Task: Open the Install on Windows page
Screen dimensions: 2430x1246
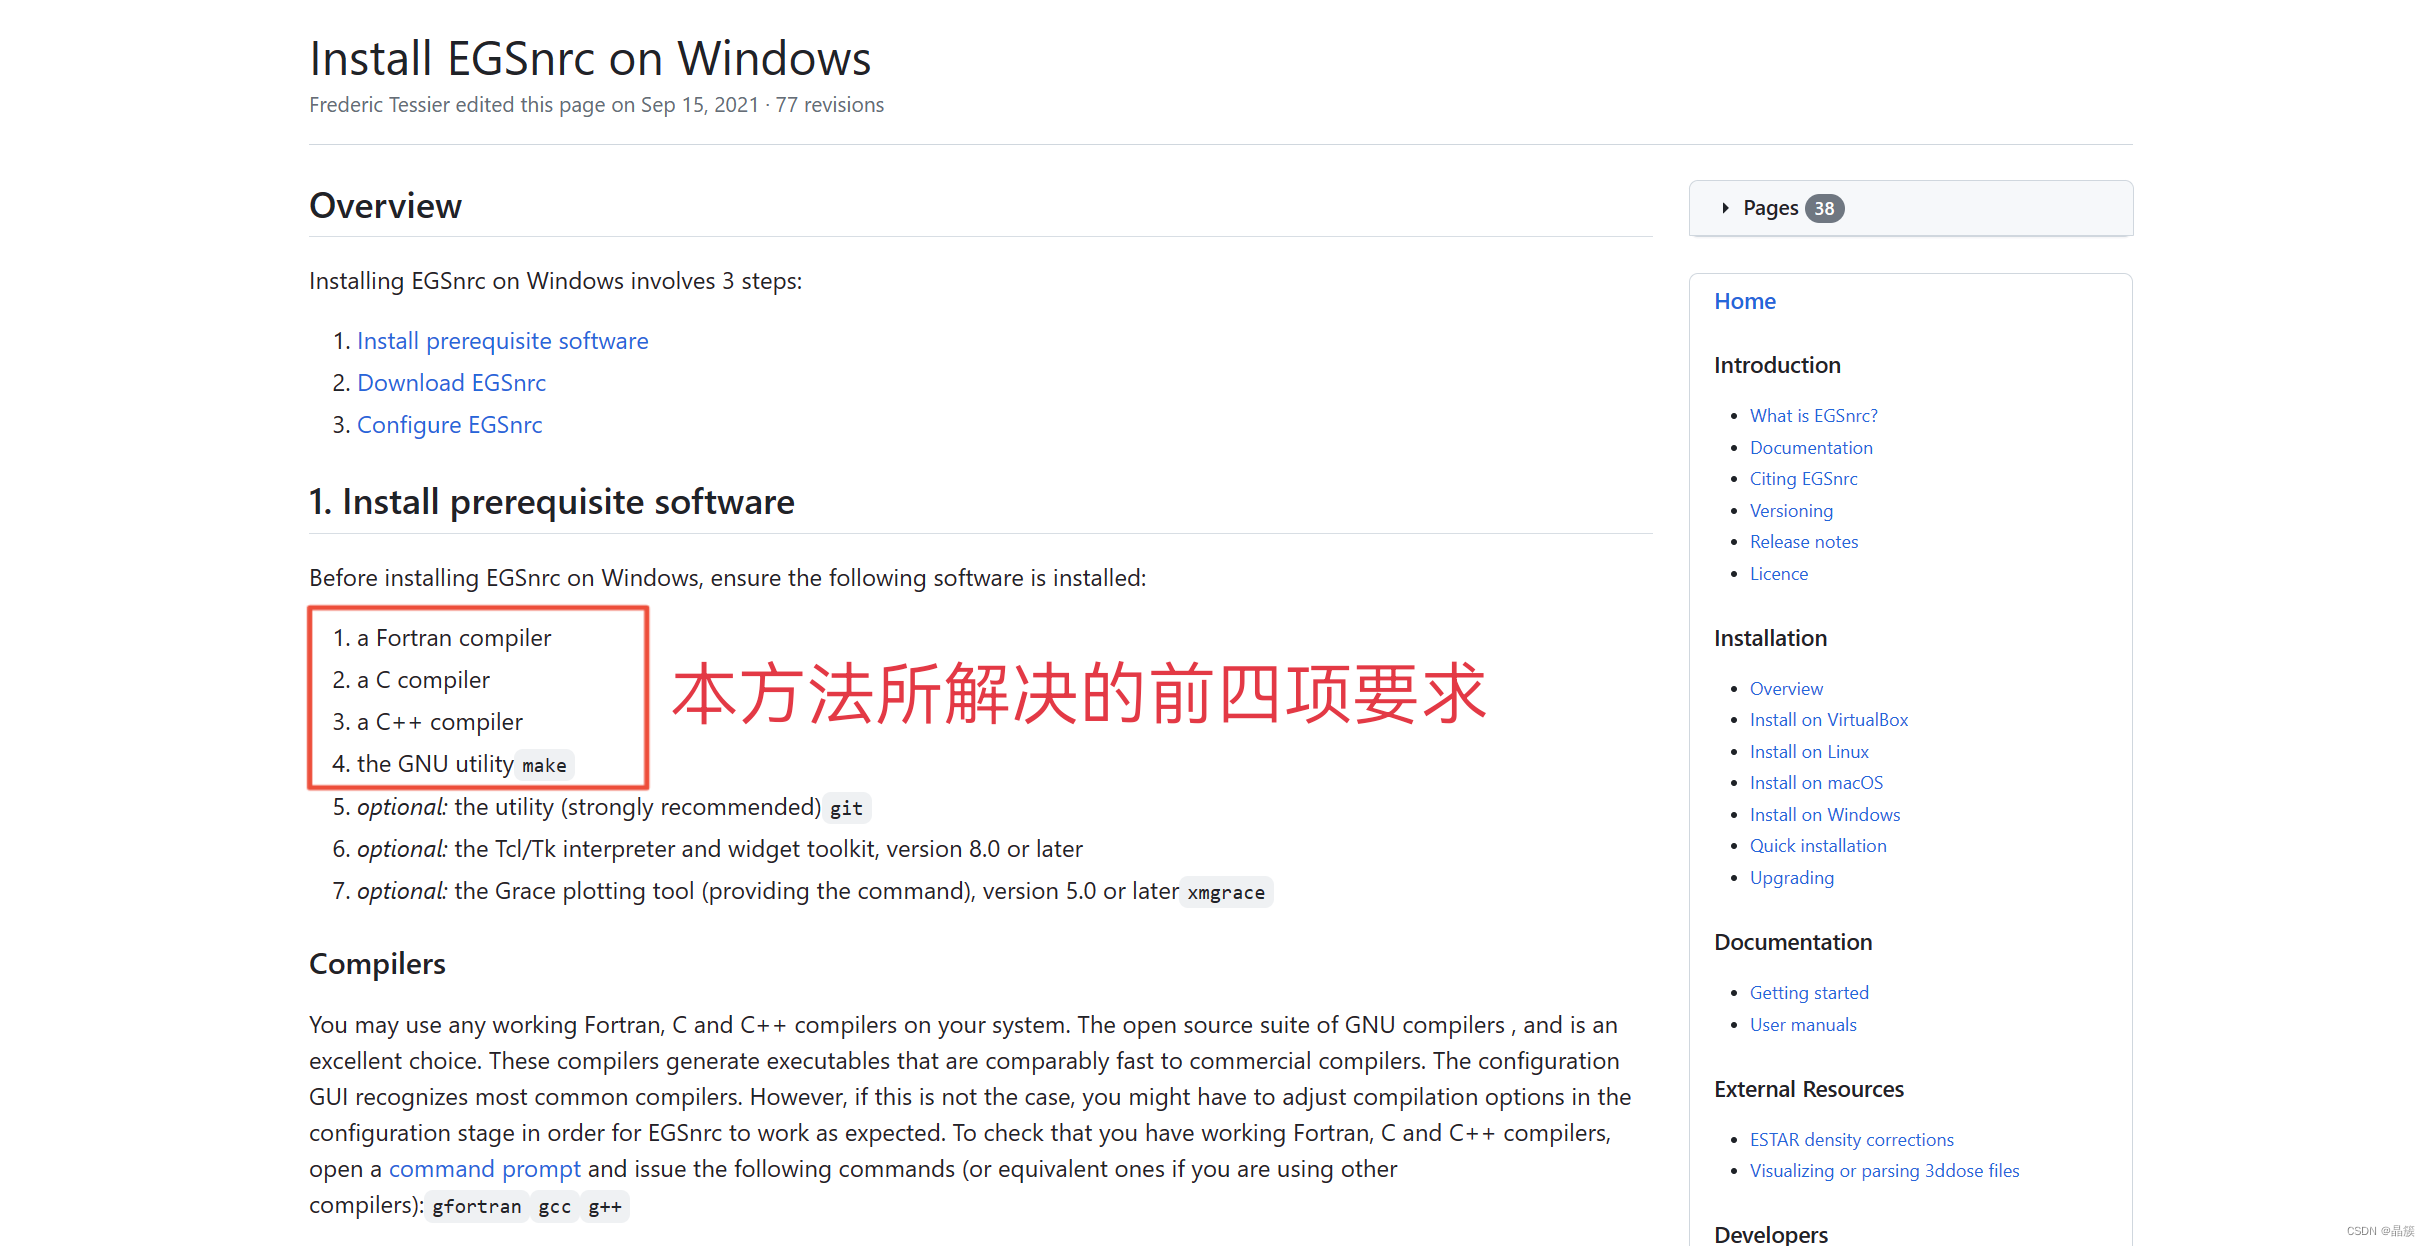Action: [1824, 814]
